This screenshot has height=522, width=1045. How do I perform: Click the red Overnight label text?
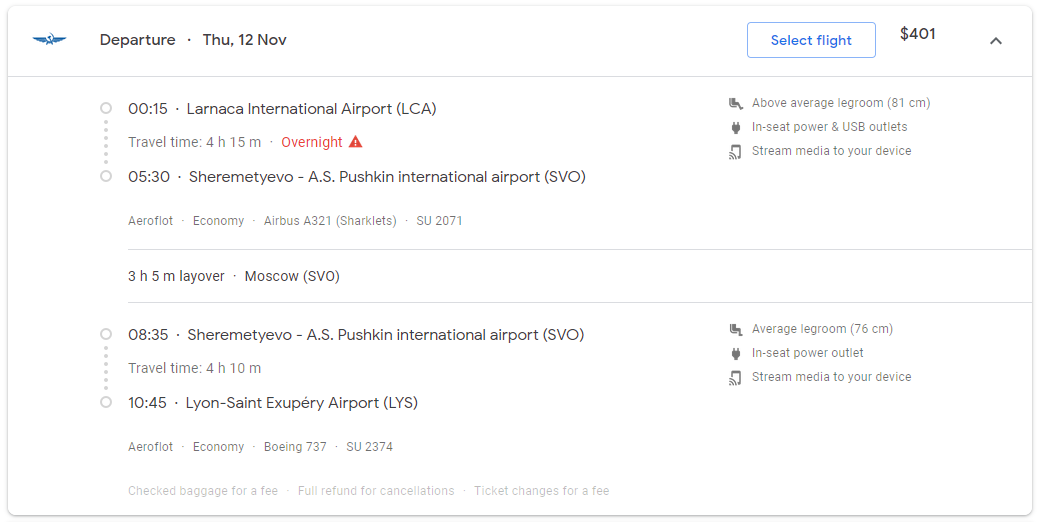[x=312, y=142]
